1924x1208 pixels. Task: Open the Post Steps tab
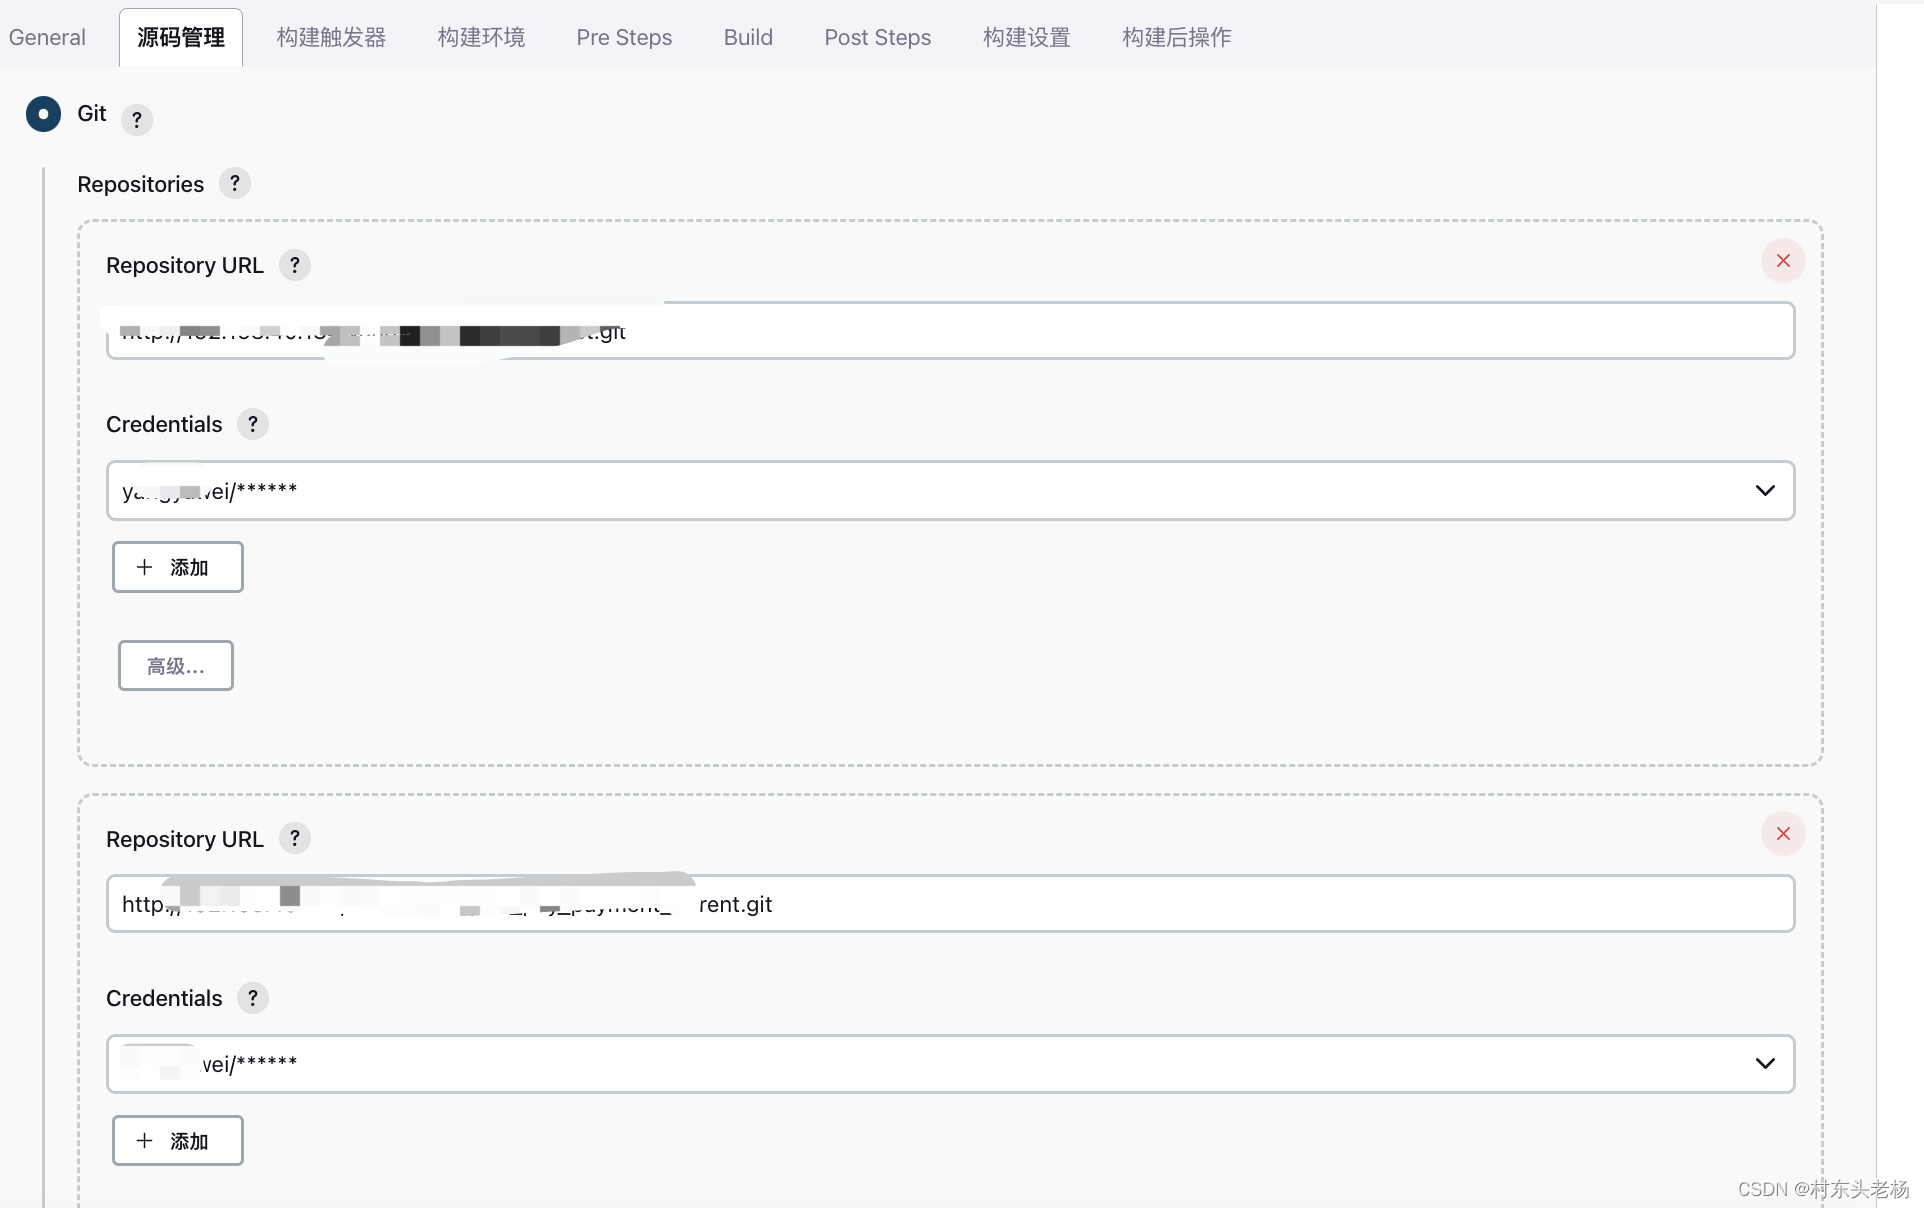coord(877,38)
